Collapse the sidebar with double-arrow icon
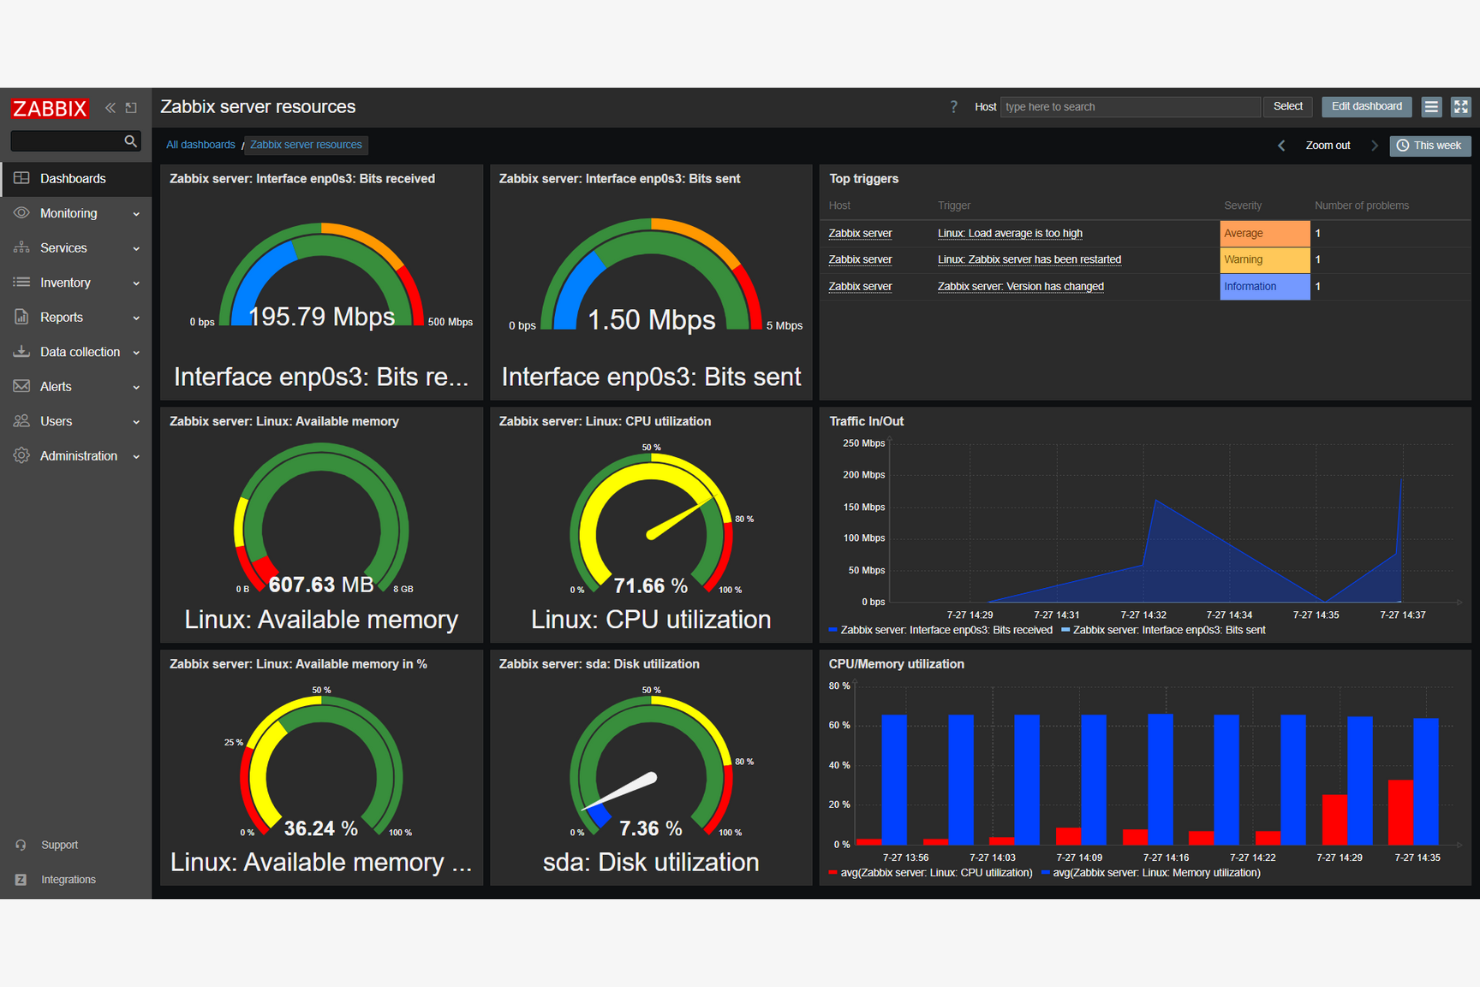 pyautogui.click(x=110, y=108)
